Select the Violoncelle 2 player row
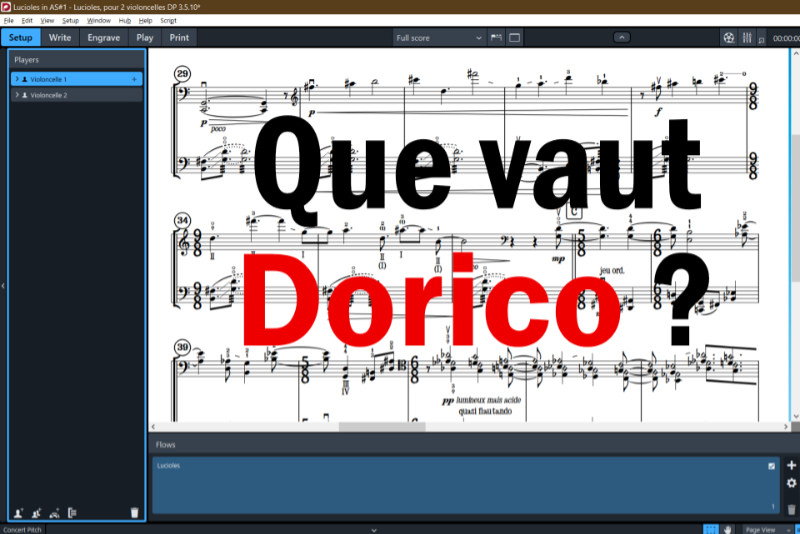This screenshot has height=534, width=800. [77, 95]
